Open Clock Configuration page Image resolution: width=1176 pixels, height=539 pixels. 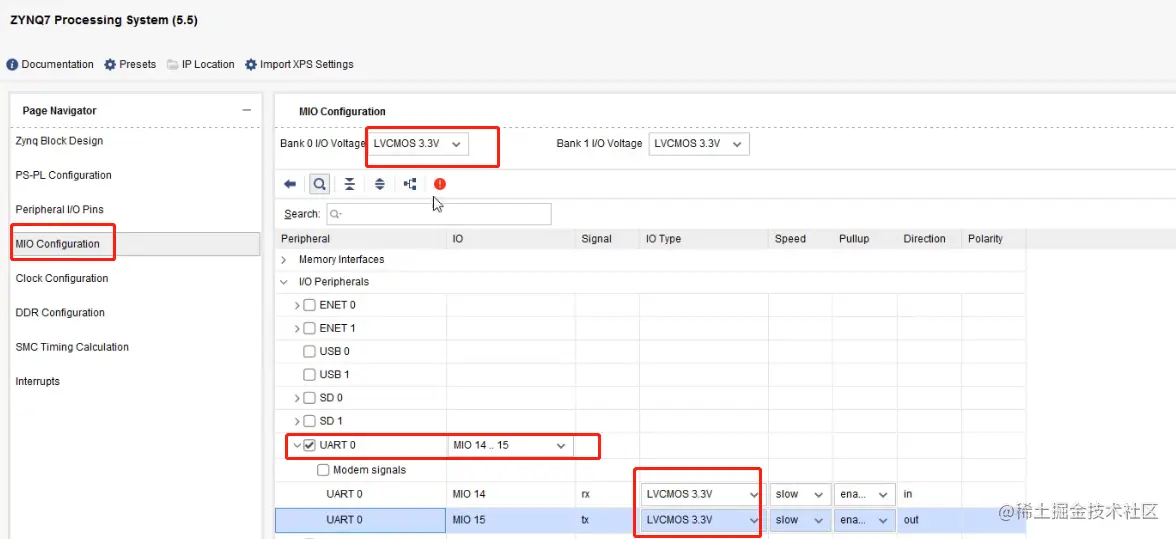point(62,278)
